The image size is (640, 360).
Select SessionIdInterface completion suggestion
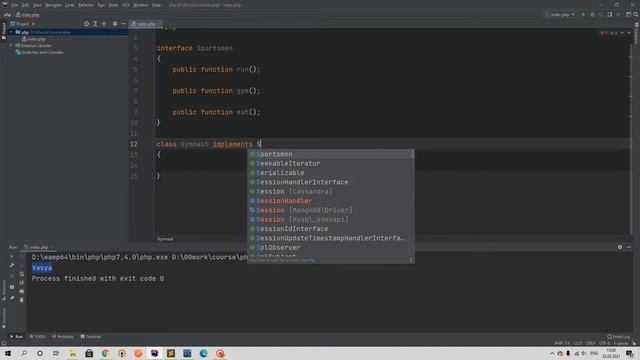coord(331,229)
